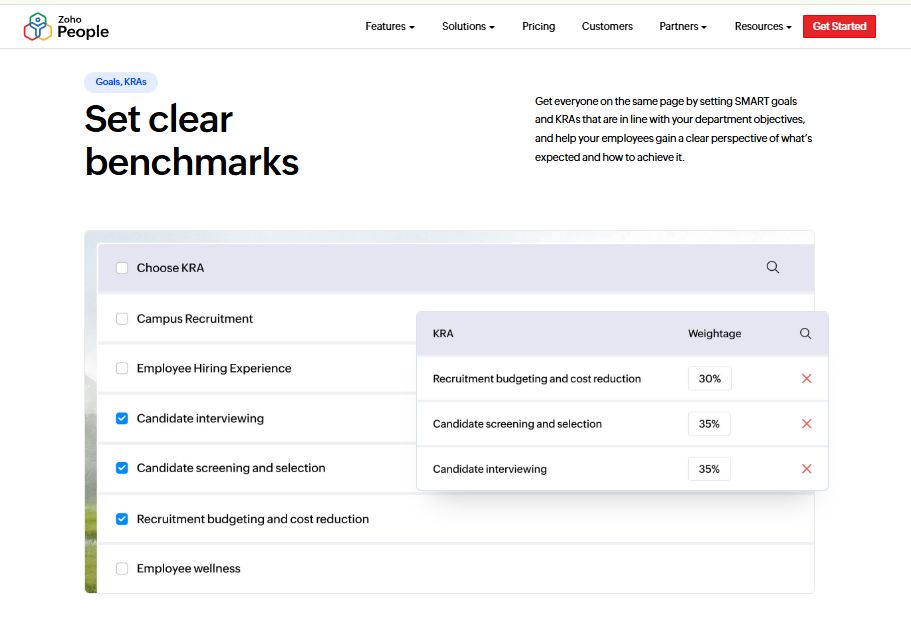911x618 pixels.
Task: Check the Employee wellness checkbox
Action: coord(122,568)
